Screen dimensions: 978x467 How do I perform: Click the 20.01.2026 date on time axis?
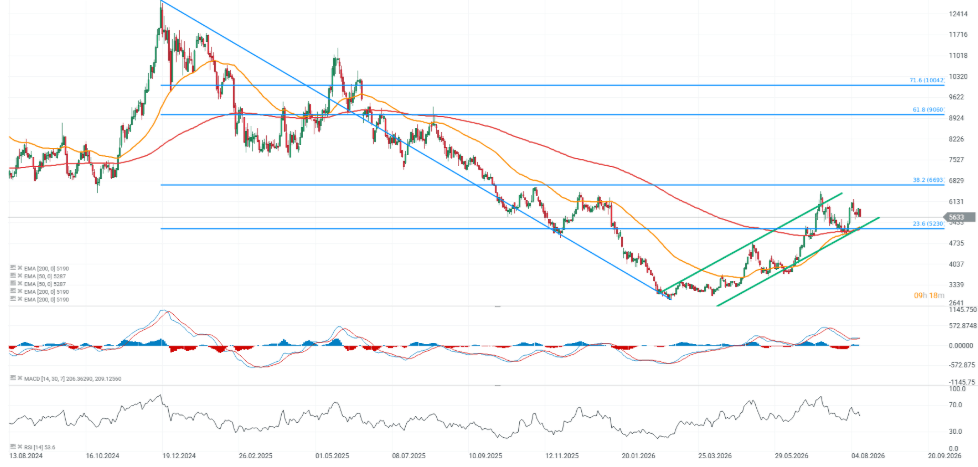(x=638, y=456)
